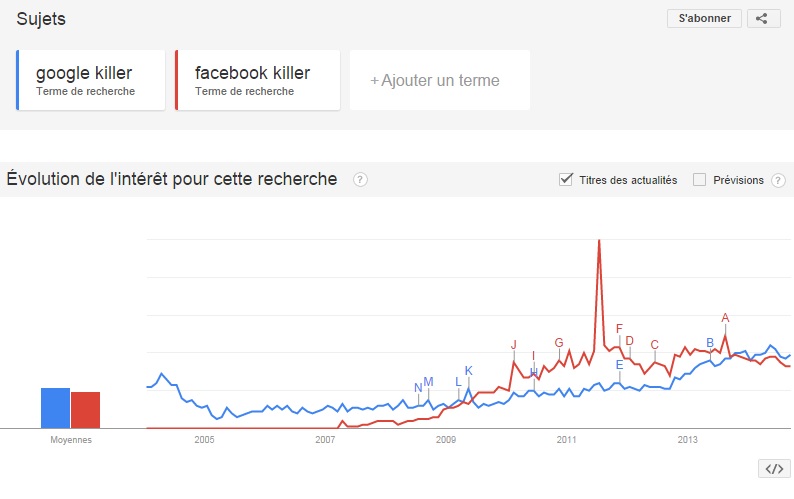
Task: Click news marker N on chart
Action: [x=418, y=388]
